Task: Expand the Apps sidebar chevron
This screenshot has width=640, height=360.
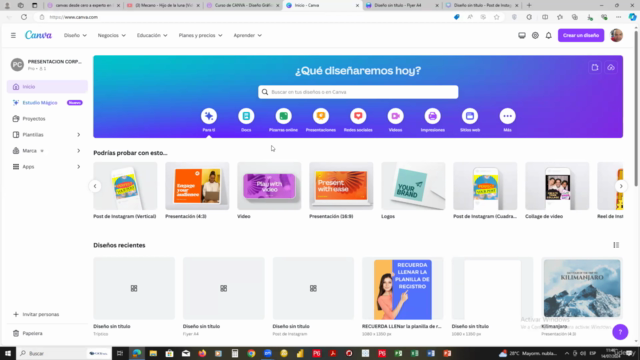Action: [x=79, y=167]
